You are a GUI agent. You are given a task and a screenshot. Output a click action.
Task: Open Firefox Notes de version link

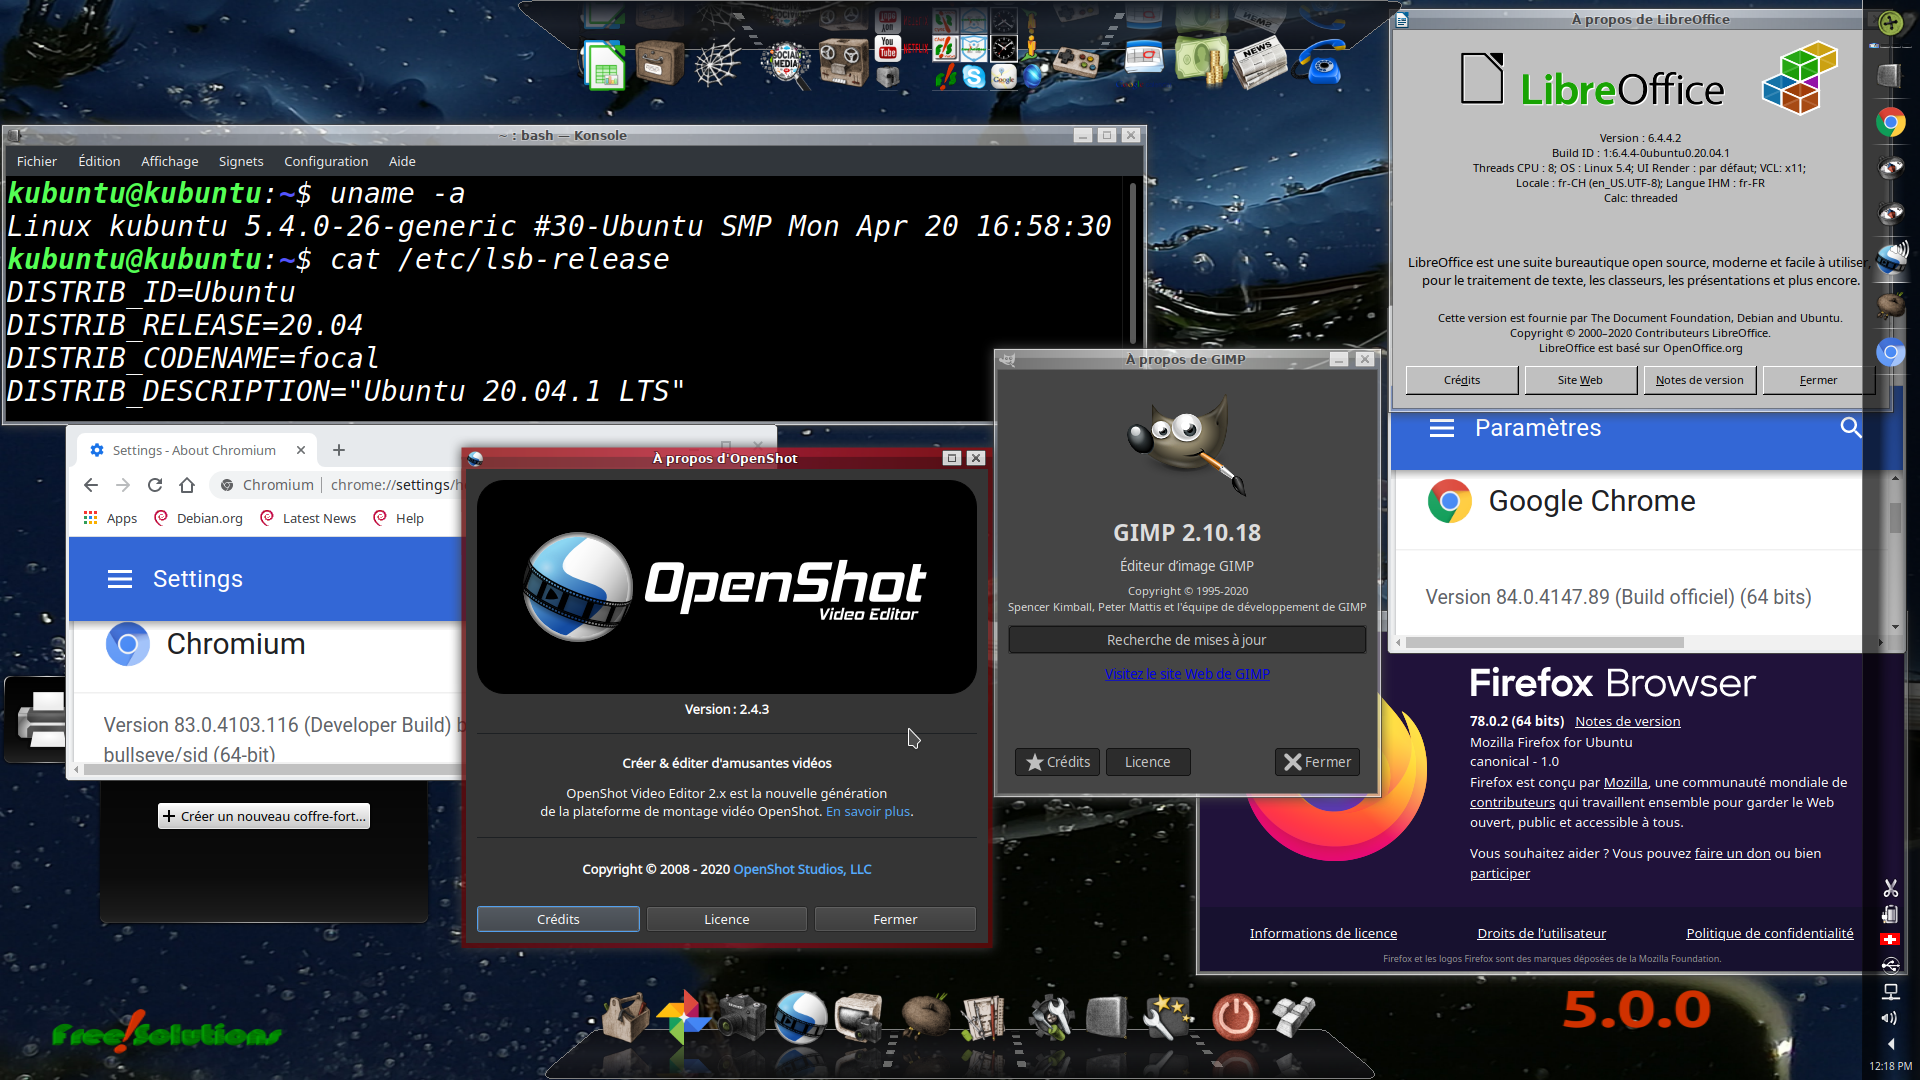point(1627,721)
